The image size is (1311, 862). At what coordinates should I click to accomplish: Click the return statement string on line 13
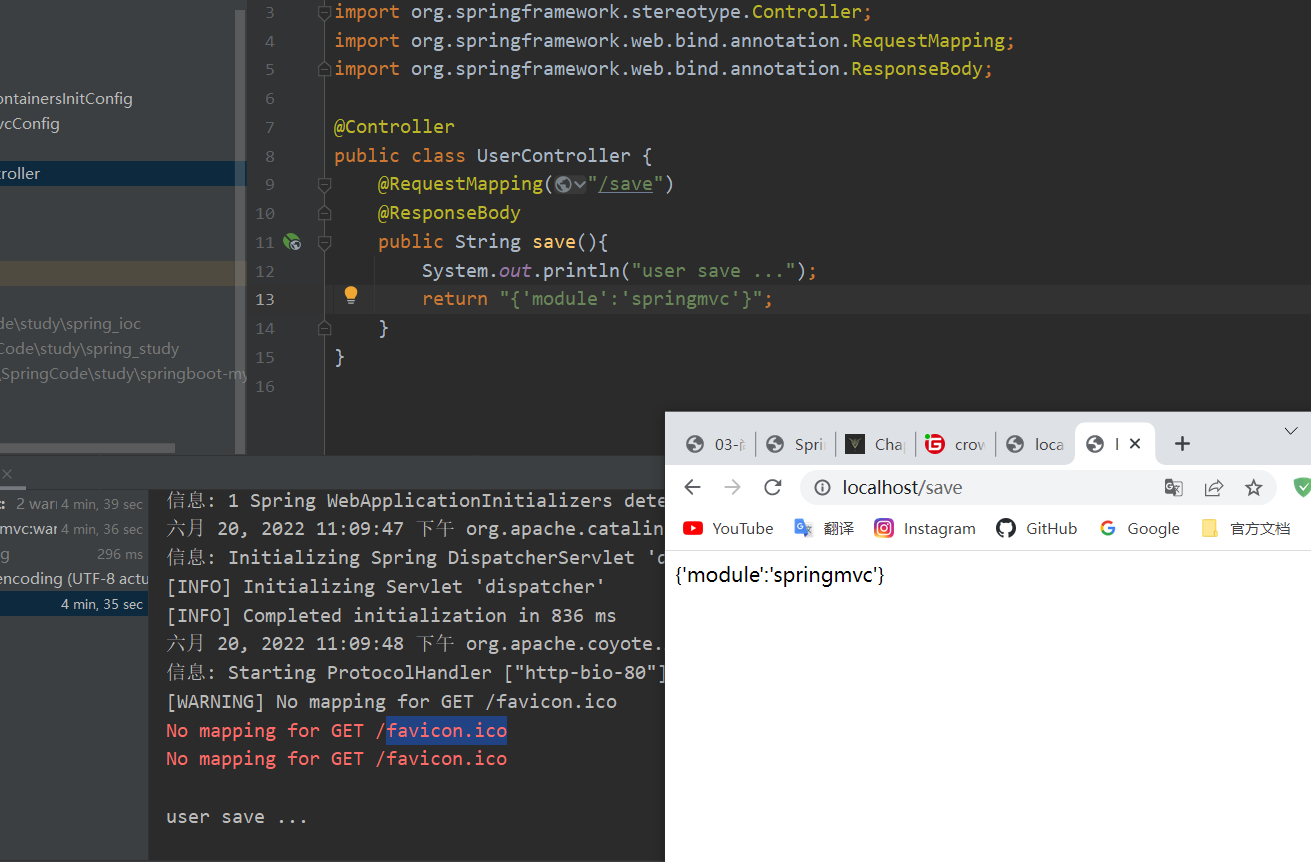[x=631, y=299]
